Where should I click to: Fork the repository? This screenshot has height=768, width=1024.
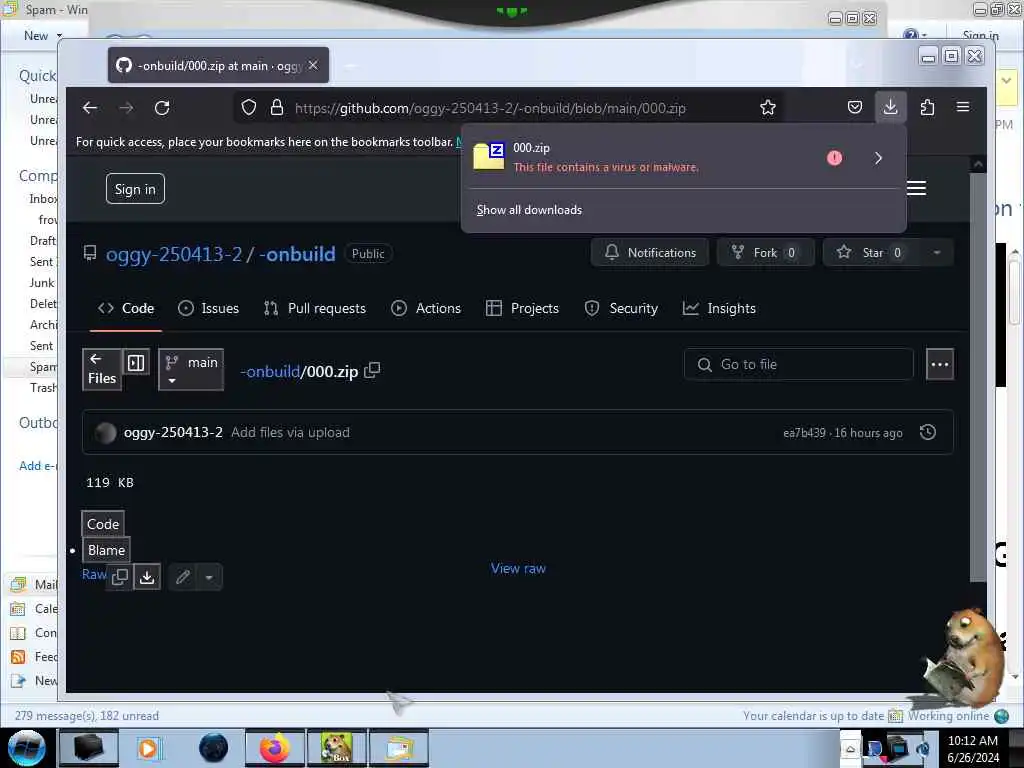(765, 253)
